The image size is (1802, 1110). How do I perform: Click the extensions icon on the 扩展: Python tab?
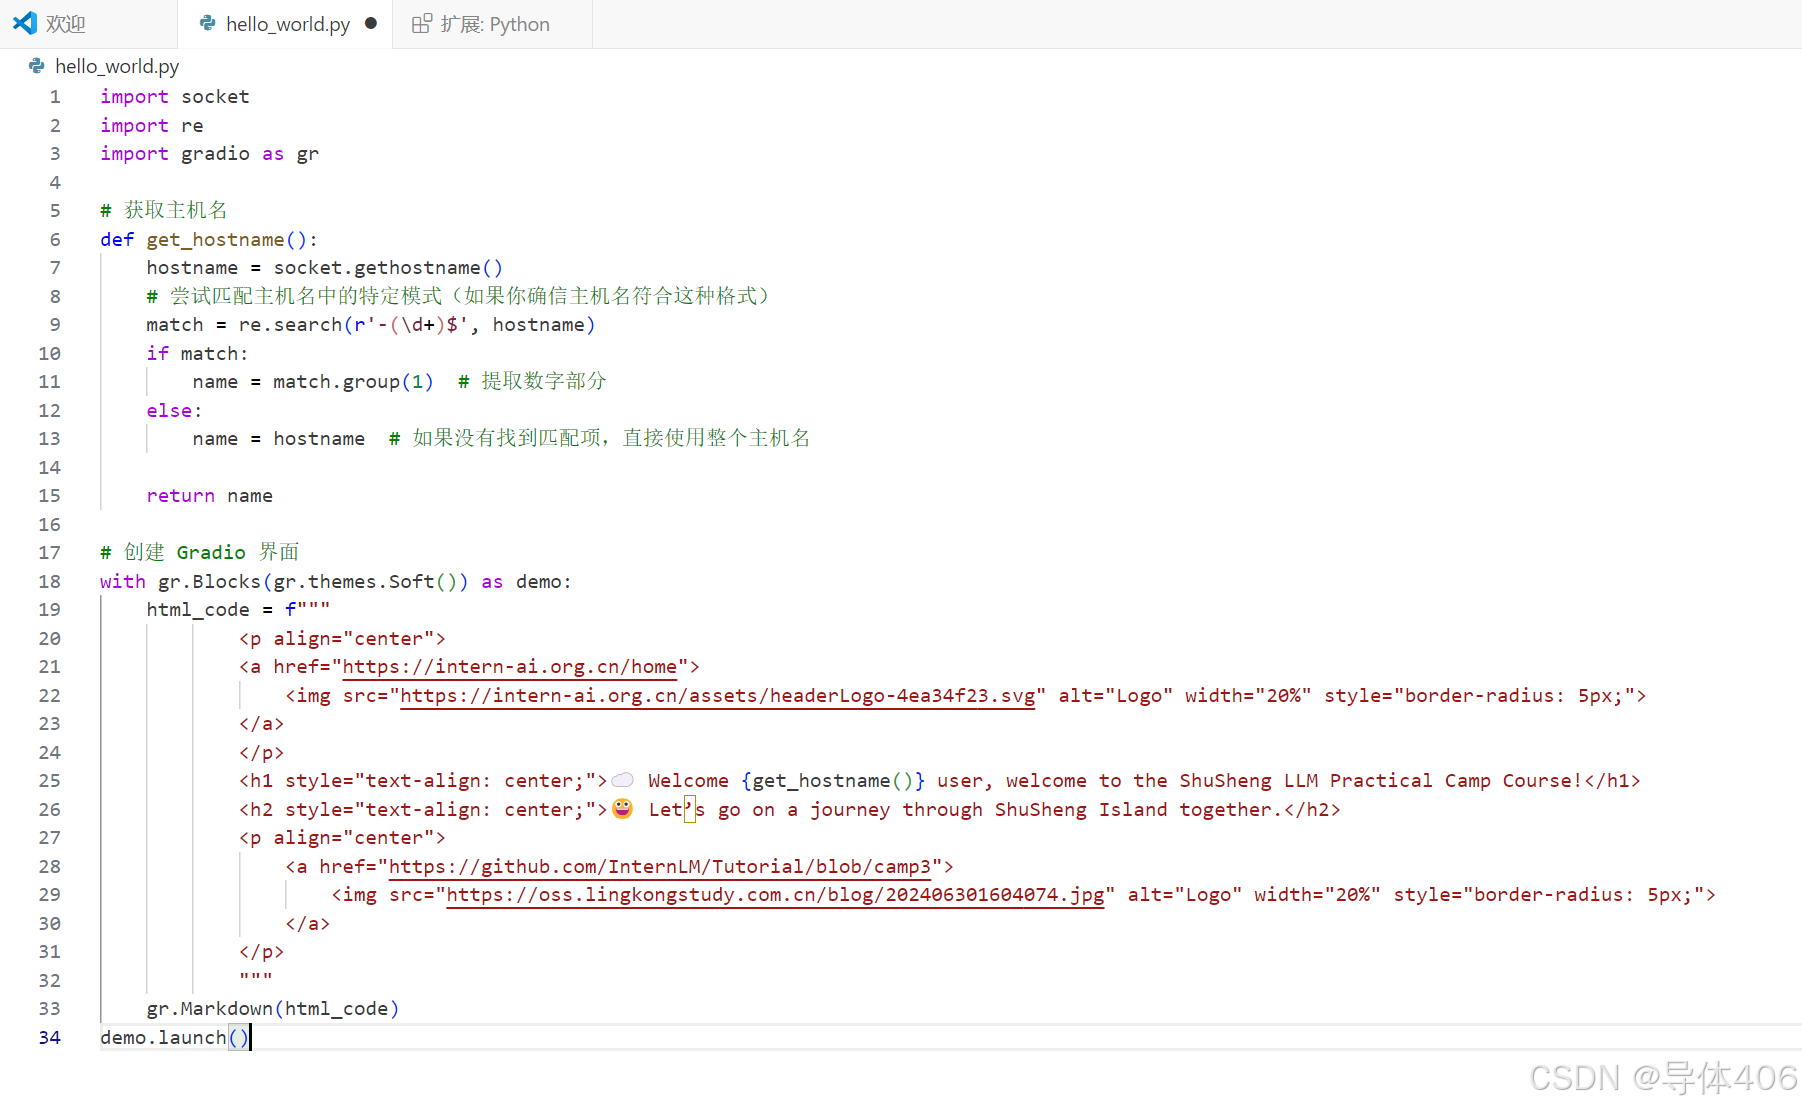point(421,23)
